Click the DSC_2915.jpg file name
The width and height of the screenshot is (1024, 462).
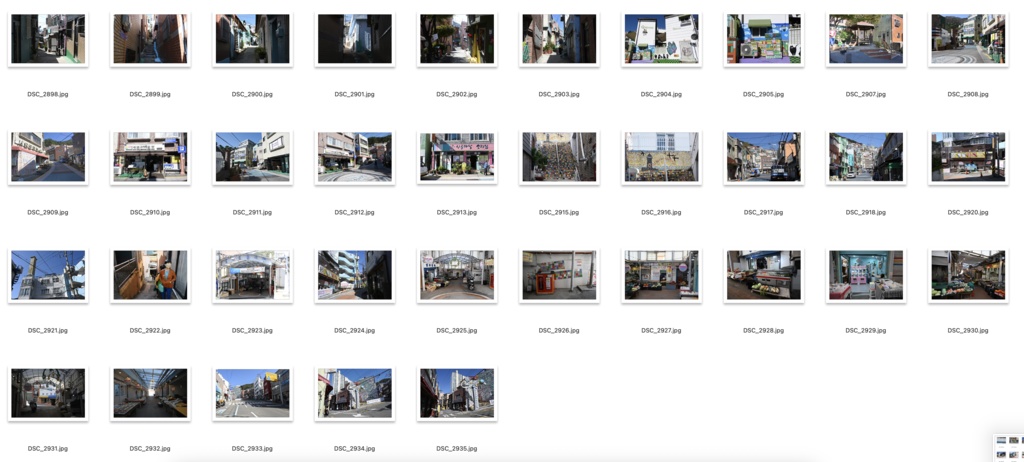coord(559,212)
